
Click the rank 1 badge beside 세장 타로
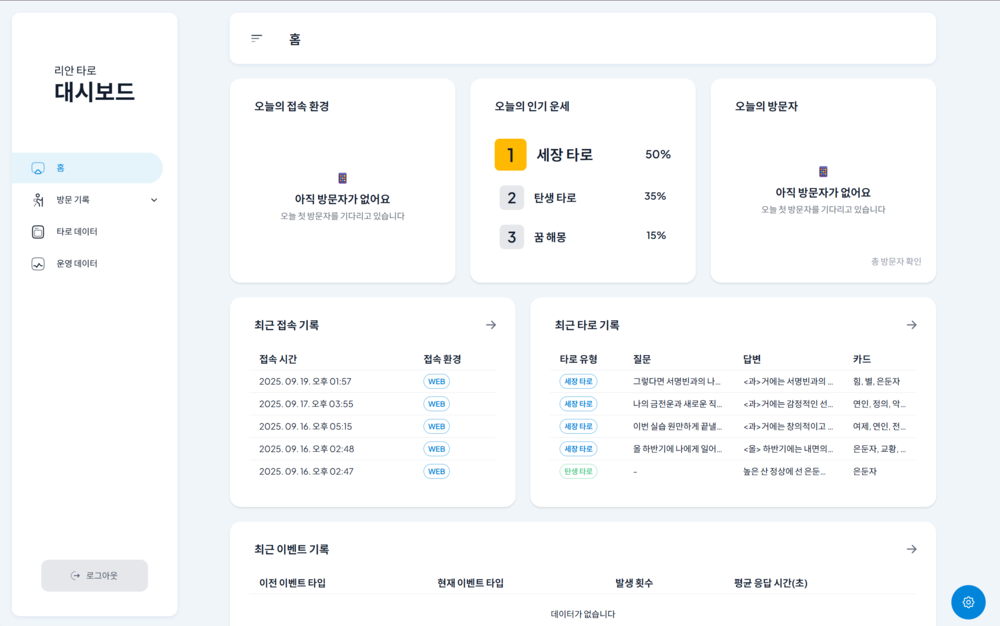[x=513, y=155]
